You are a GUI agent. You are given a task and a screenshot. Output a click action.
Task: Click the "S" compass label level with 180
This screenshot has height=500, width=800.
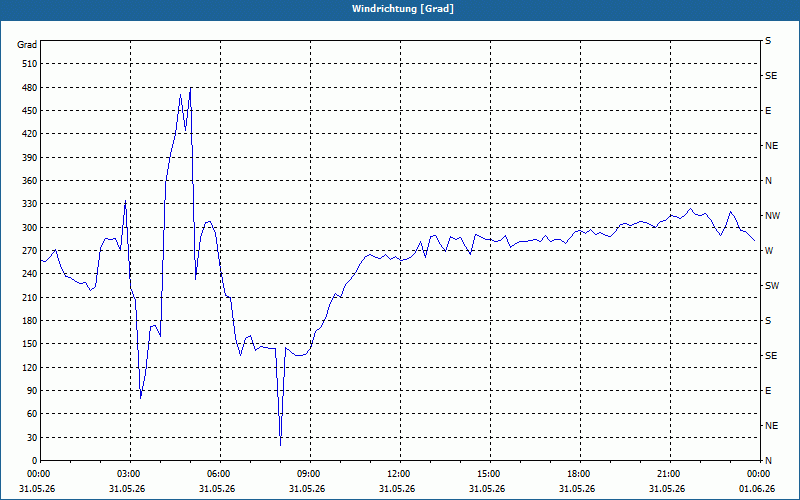tap(768, 321)
